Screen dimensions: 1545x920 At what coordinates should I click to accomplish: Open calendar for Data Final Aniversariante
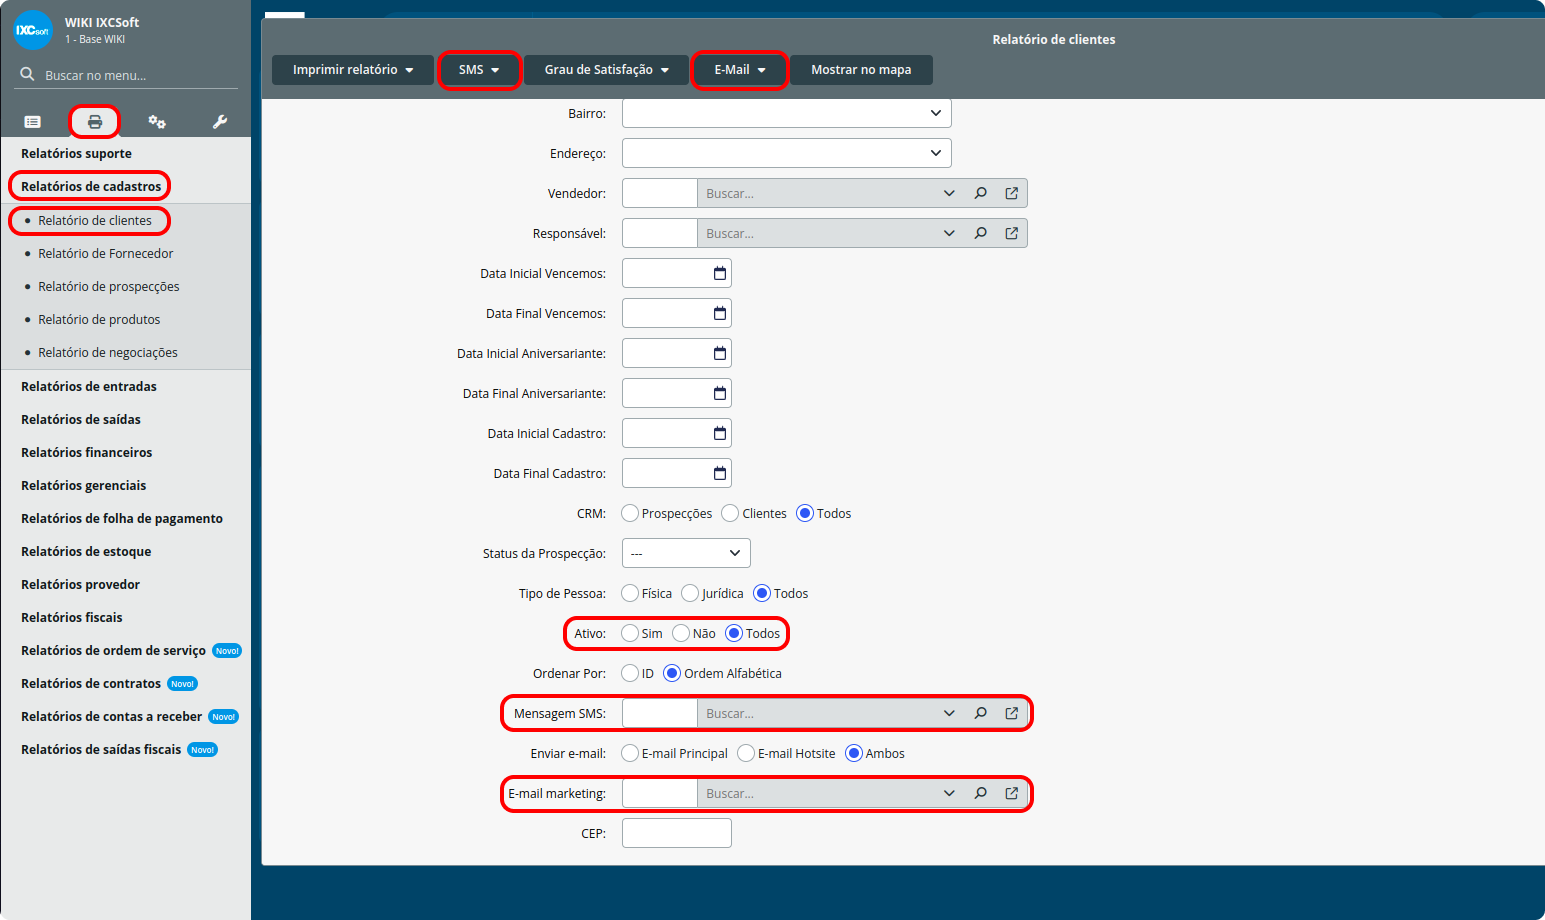click(720, 393)
